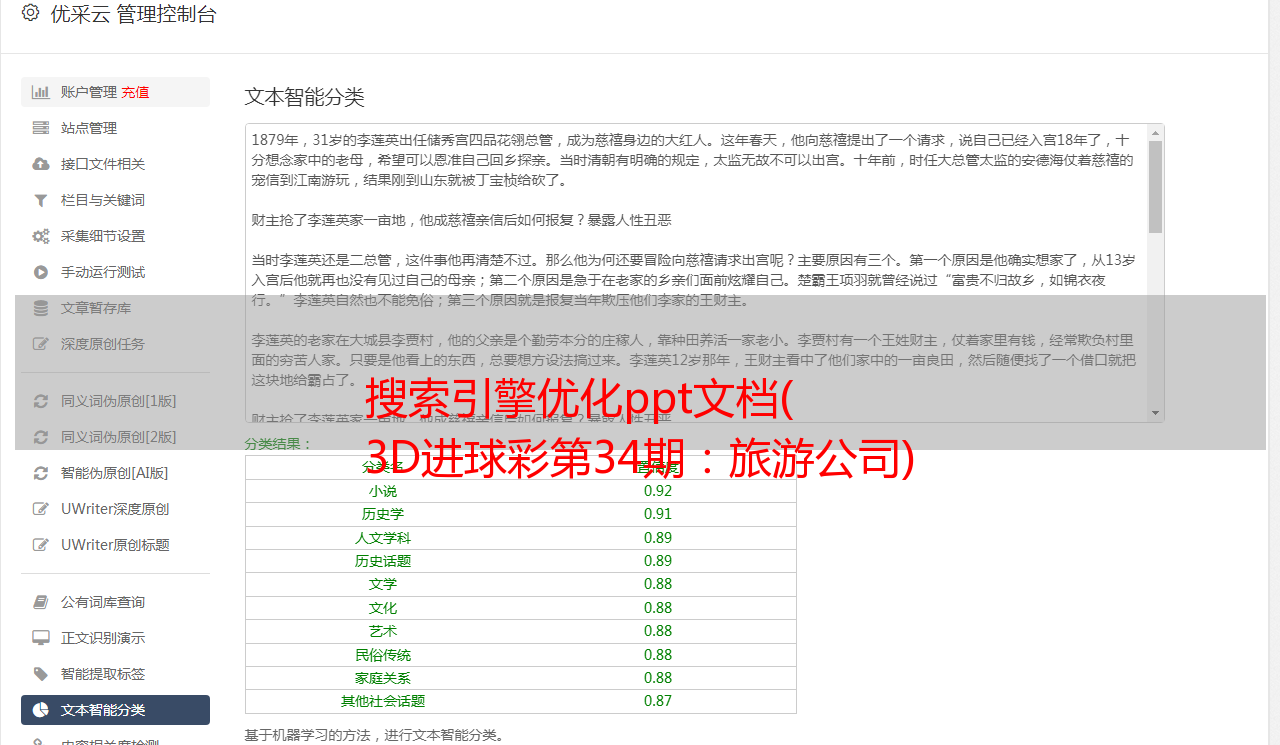
Task: Click the textarea scroll down arrow
Action: click(1155, 413)
